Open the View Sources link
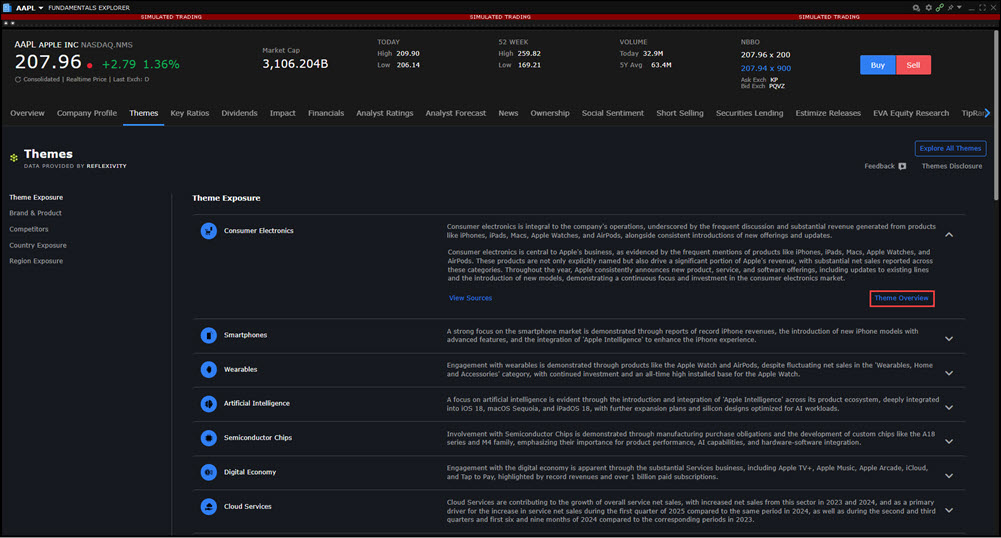Screen dimensions: 1001x538 [470, 298]
